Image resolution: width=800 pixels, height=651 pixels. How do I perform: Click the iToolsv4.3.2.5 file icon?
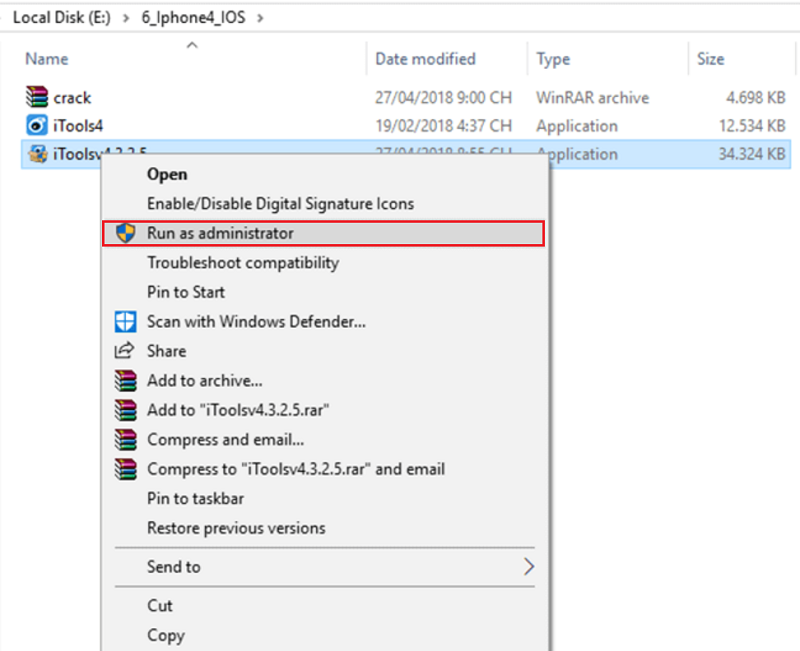pos(37,154)
